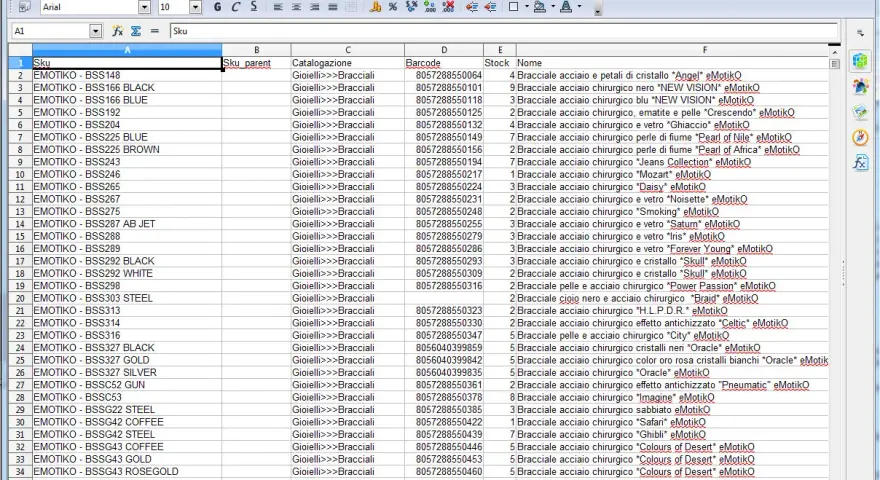Justify cell text
This screenshot has height=480, width=880.
click(x=333, y=7)
